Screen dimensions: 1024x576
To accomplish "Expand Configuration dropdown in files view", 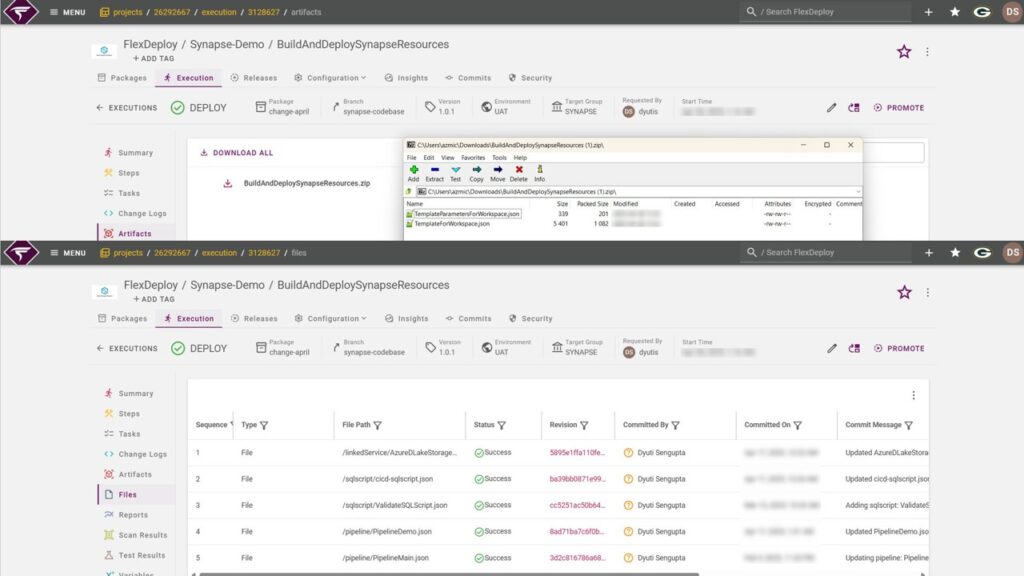I will [330, 319].
